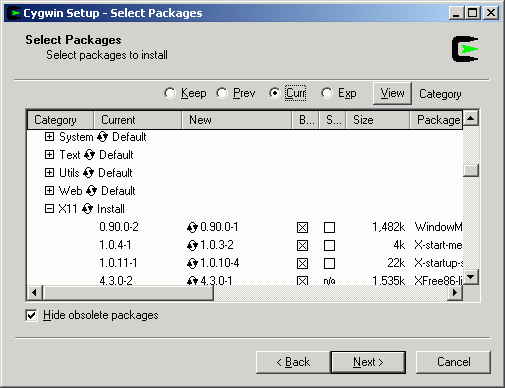Cycle the new version 1.0.10-4 icon
505x388 pixels.
[192, 263]
